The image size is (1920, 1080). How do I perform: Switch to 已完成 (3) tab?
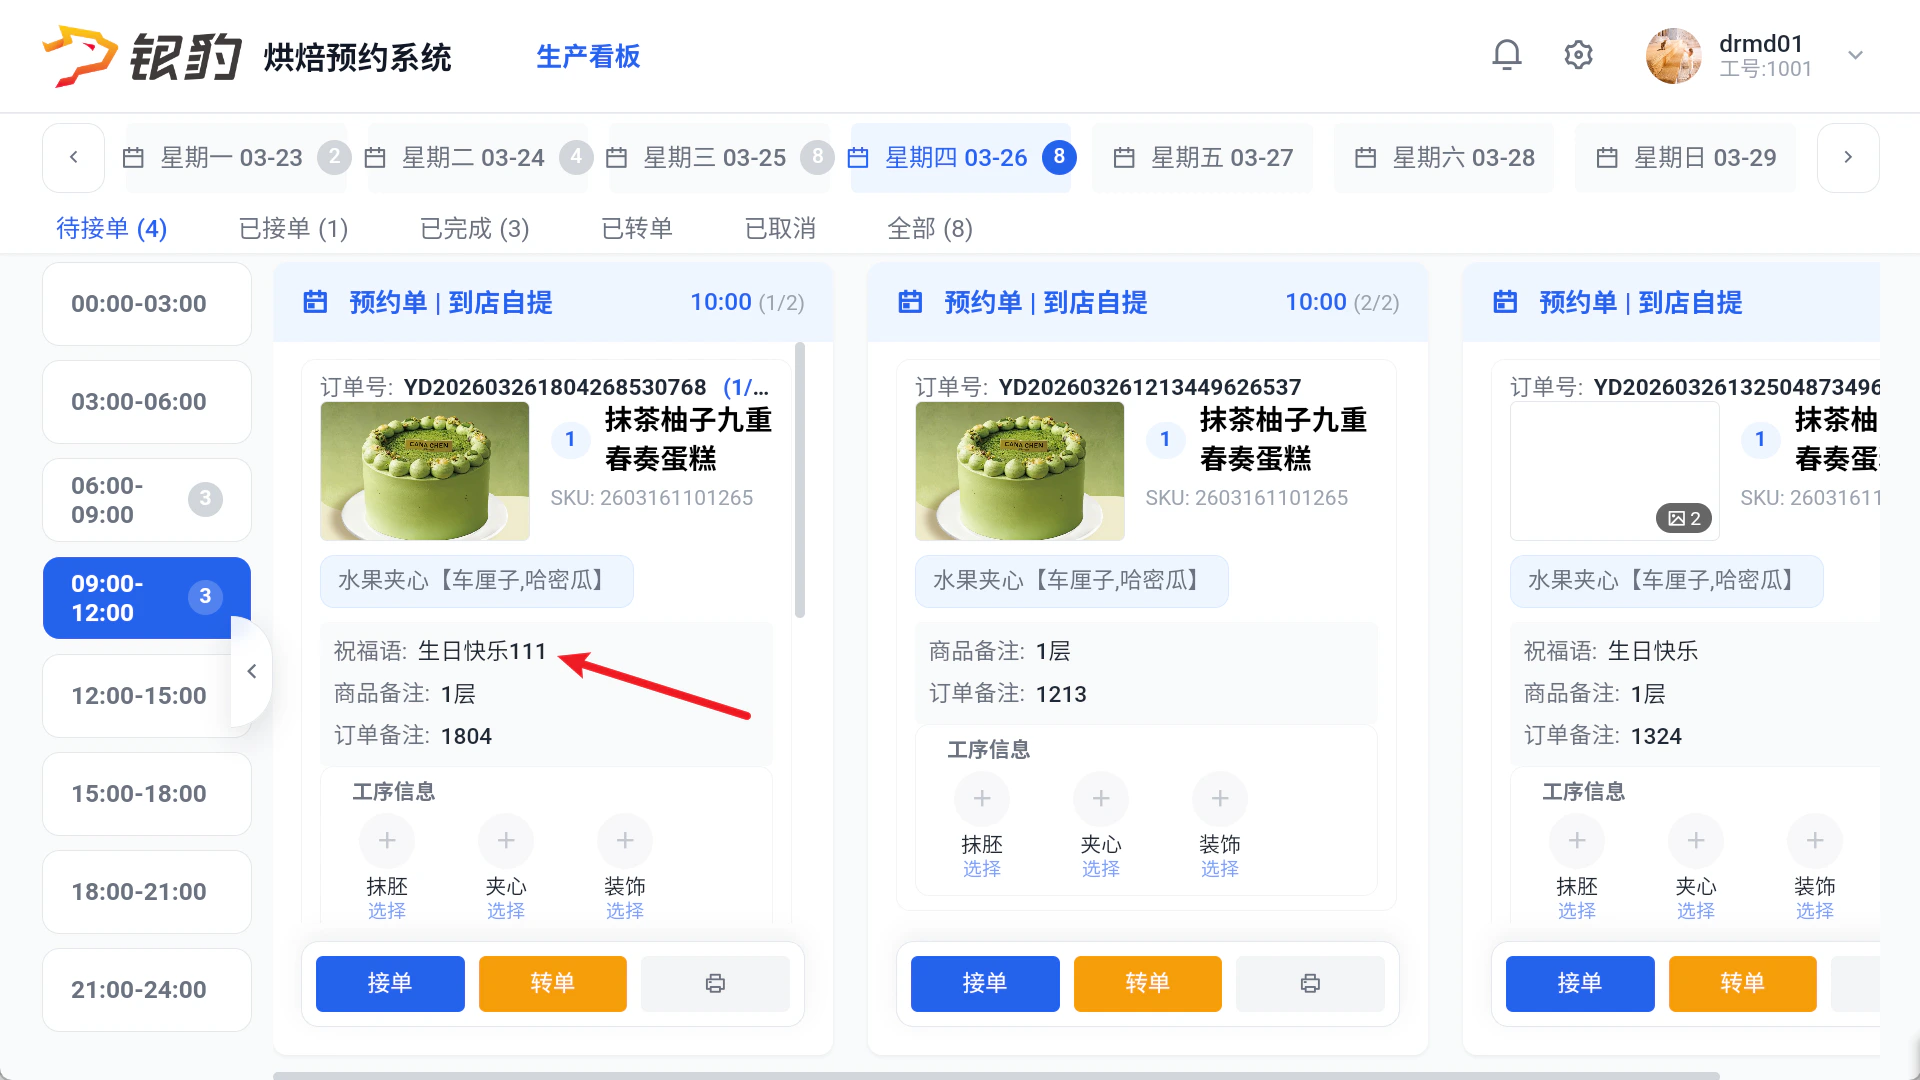[x=474, y=229]
